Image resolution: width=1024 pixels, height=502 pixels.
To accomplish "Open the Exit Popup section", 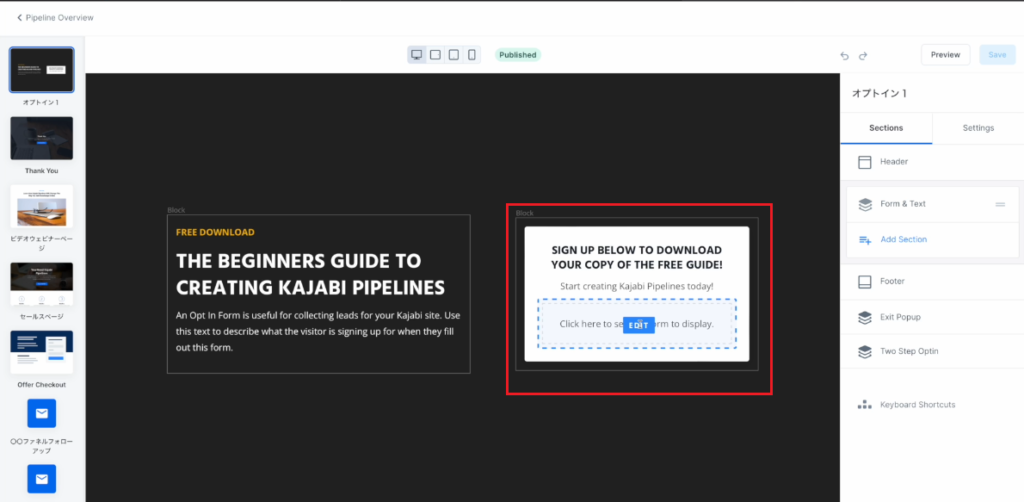I will 932,317.
